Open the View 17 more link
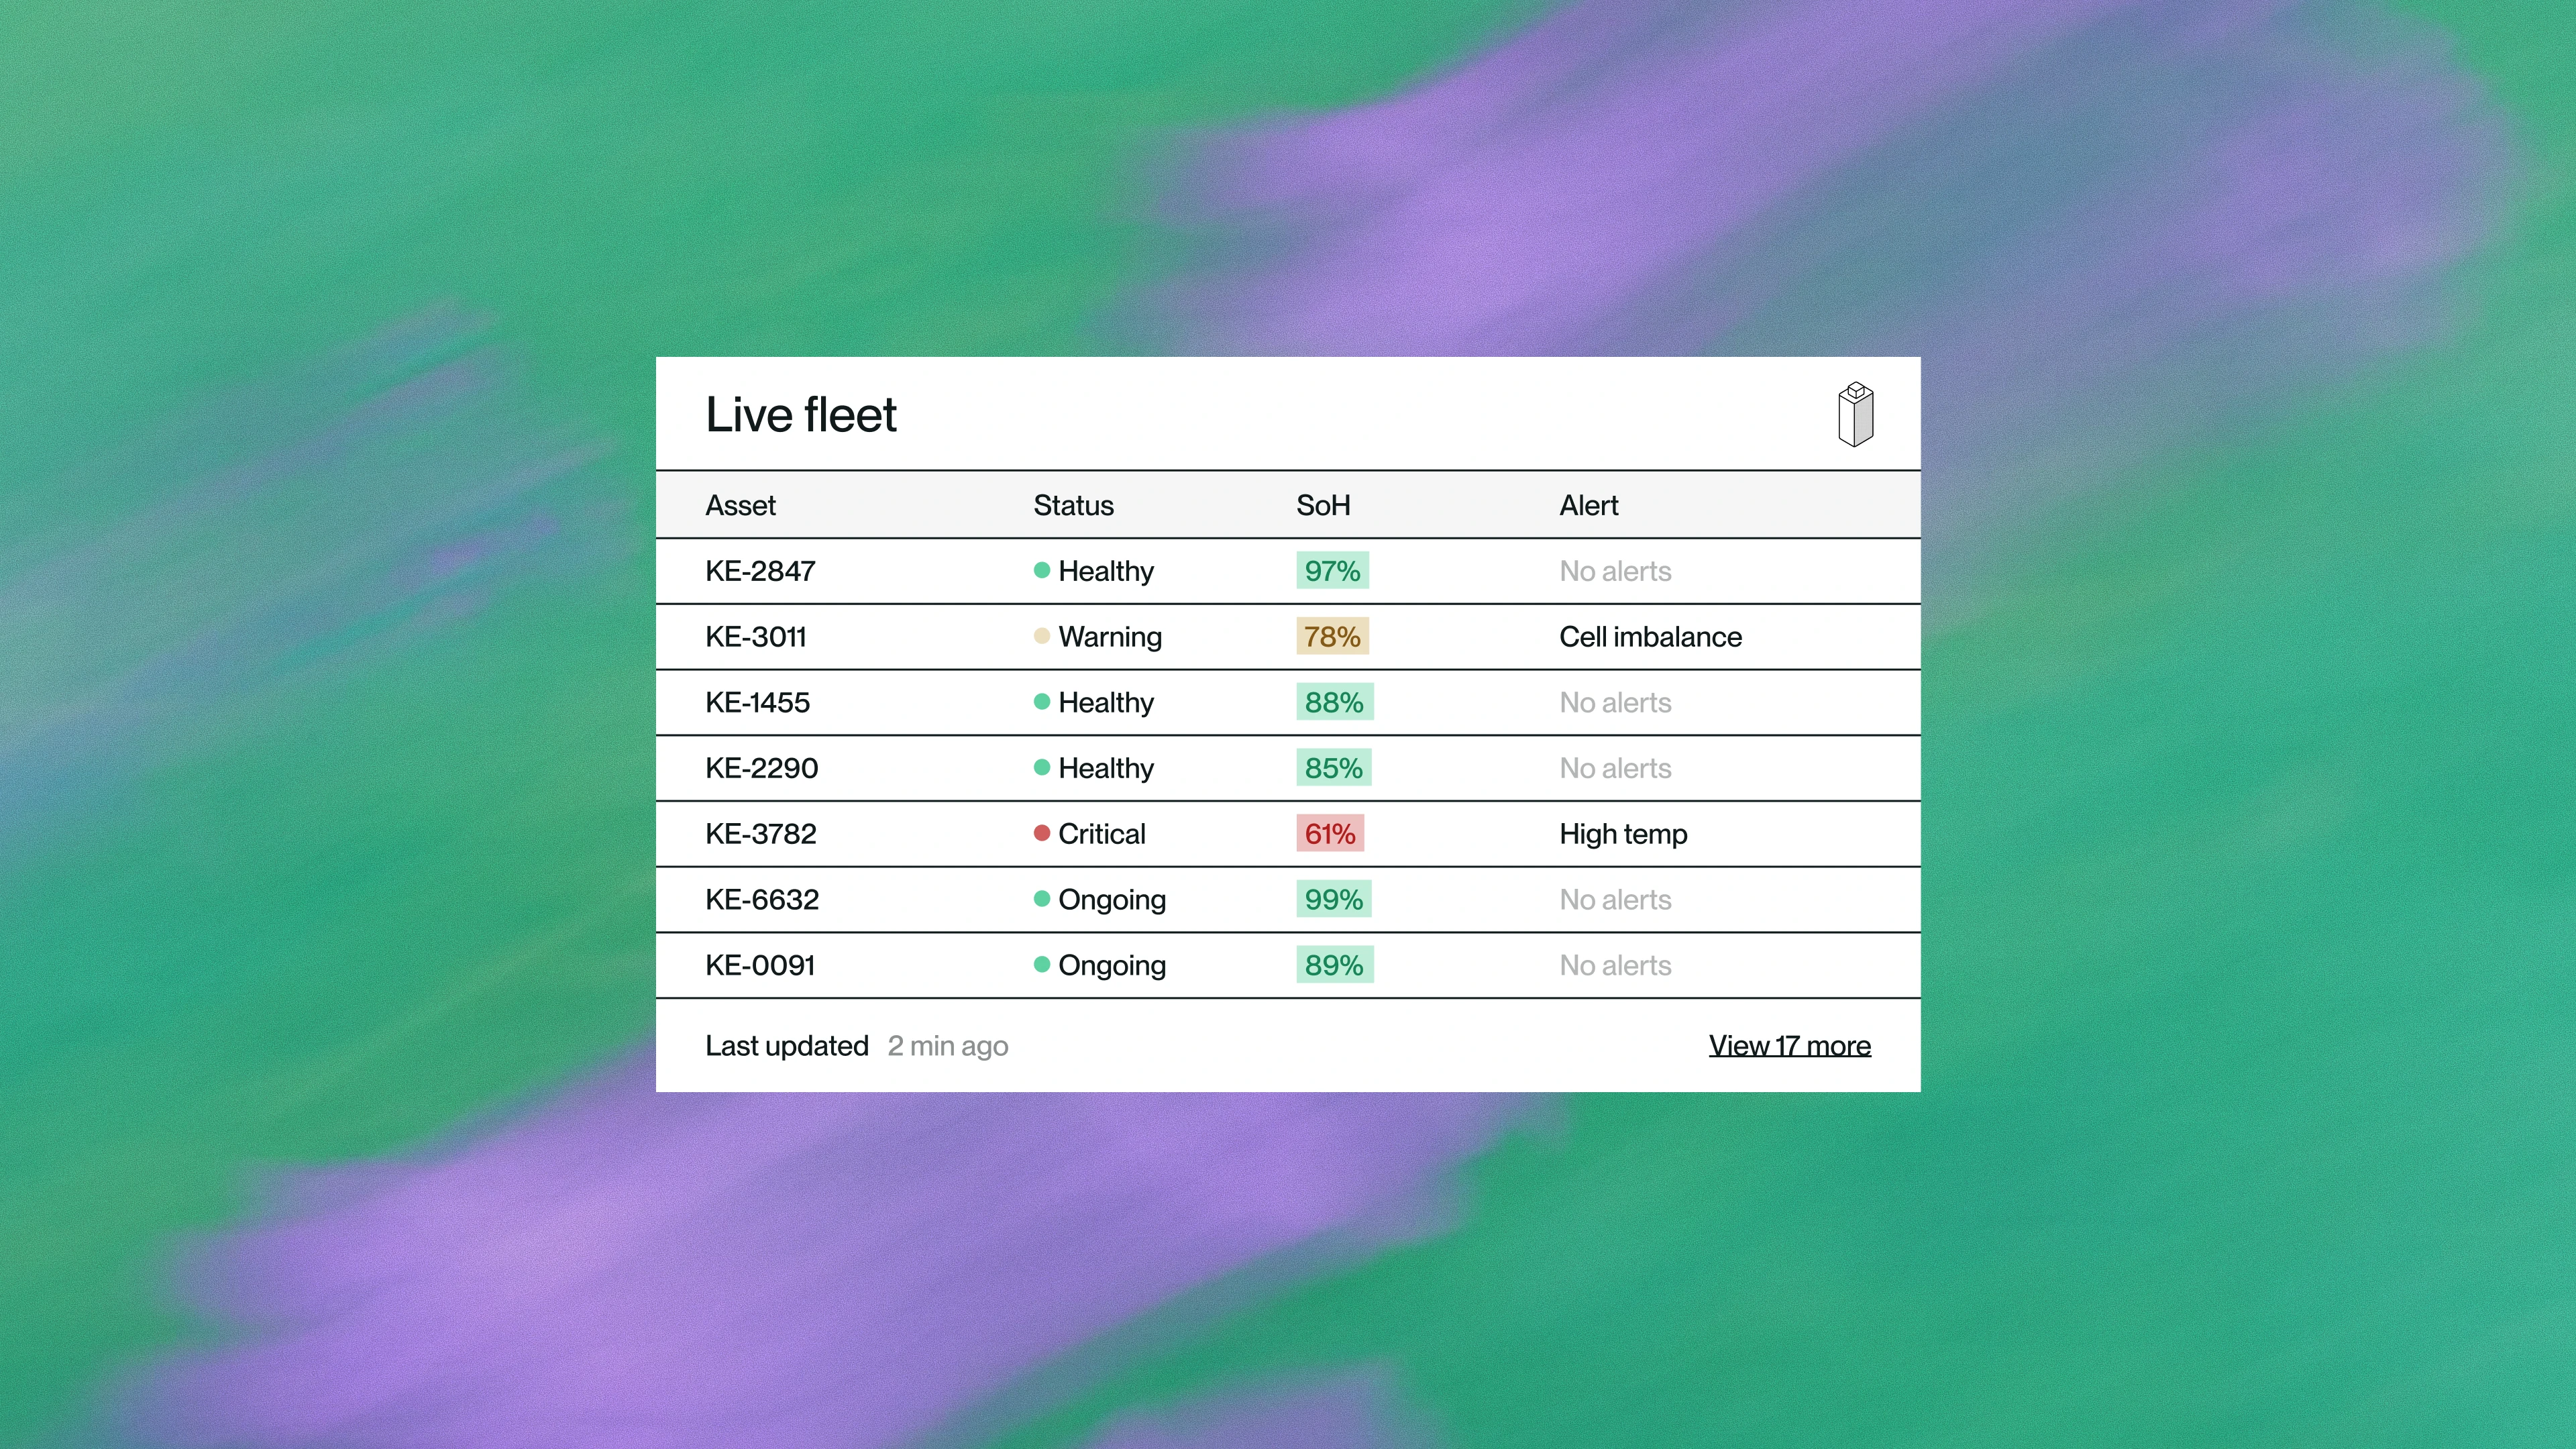Screen dimensions: 2576x1449 tap(1789, 1045)
